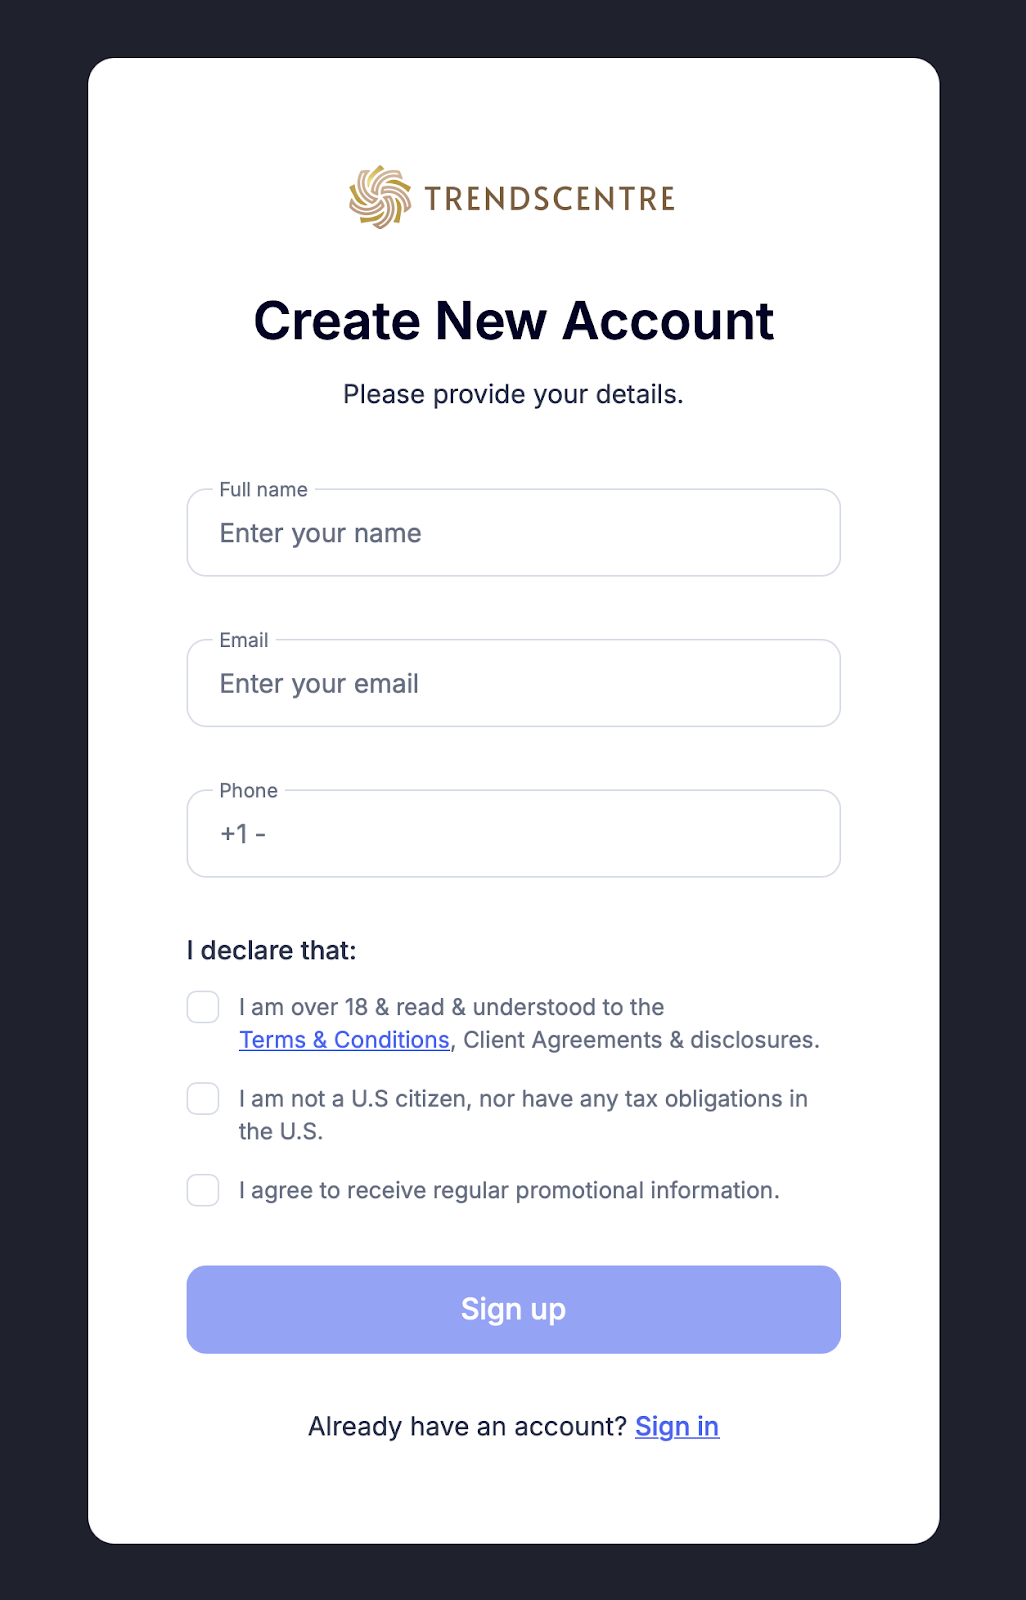Tick the not a U.S citizen checkbox
The height and width of the screenshot is (1600, 1026).
click(x=203, y=1098)
